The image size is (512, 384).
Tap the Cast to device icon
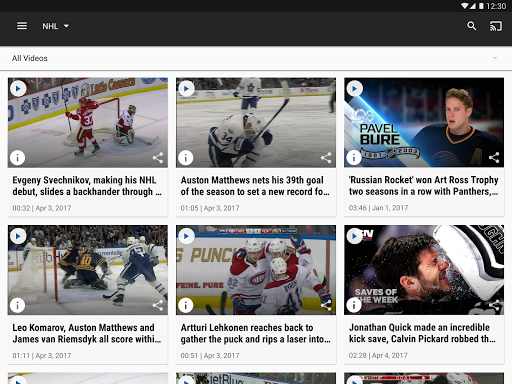click(x=495, y=26)
